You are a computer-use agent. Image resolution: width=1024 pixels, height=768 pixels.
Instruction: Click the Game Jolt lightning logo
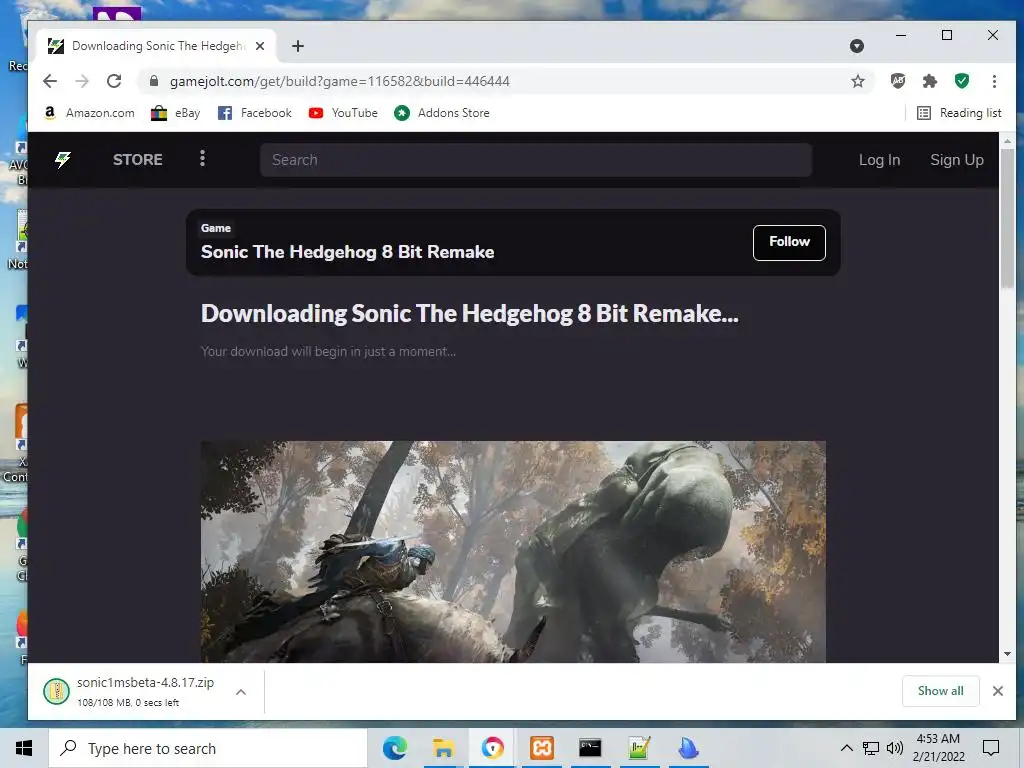(x=63, y=159)
